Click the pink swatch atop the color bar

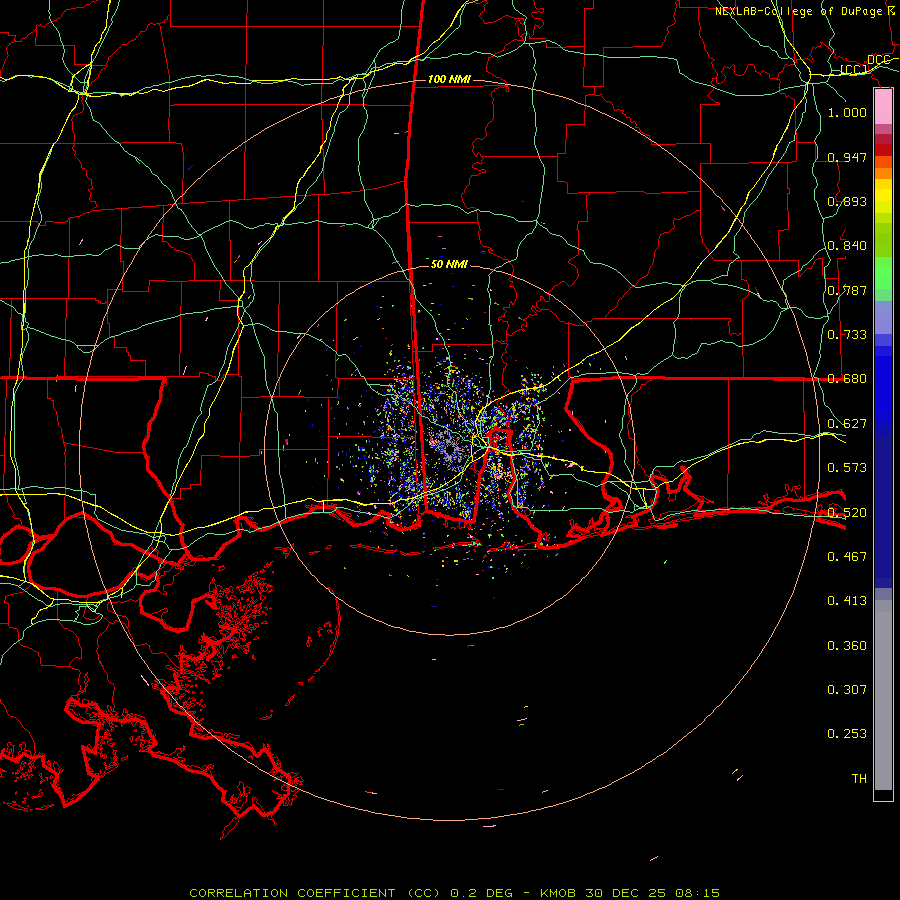pos(883,107)
